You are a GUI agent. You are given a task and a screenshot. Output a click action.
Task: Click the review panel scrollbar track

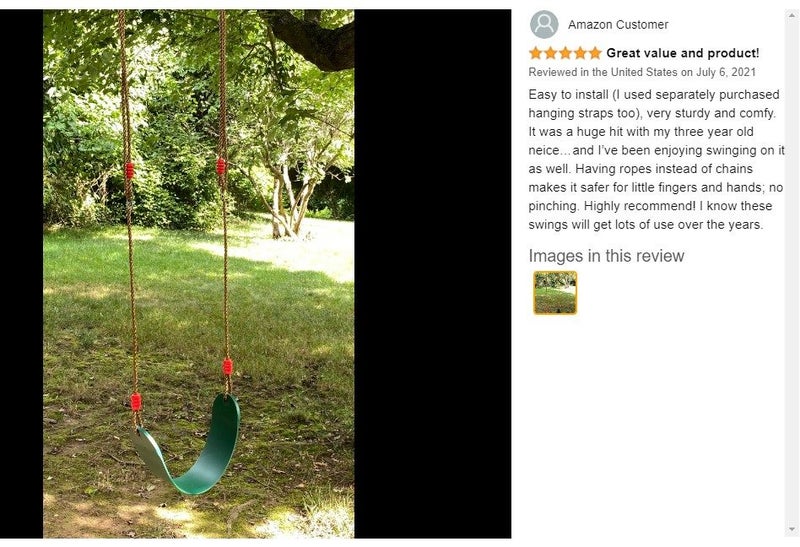[792, 272]
